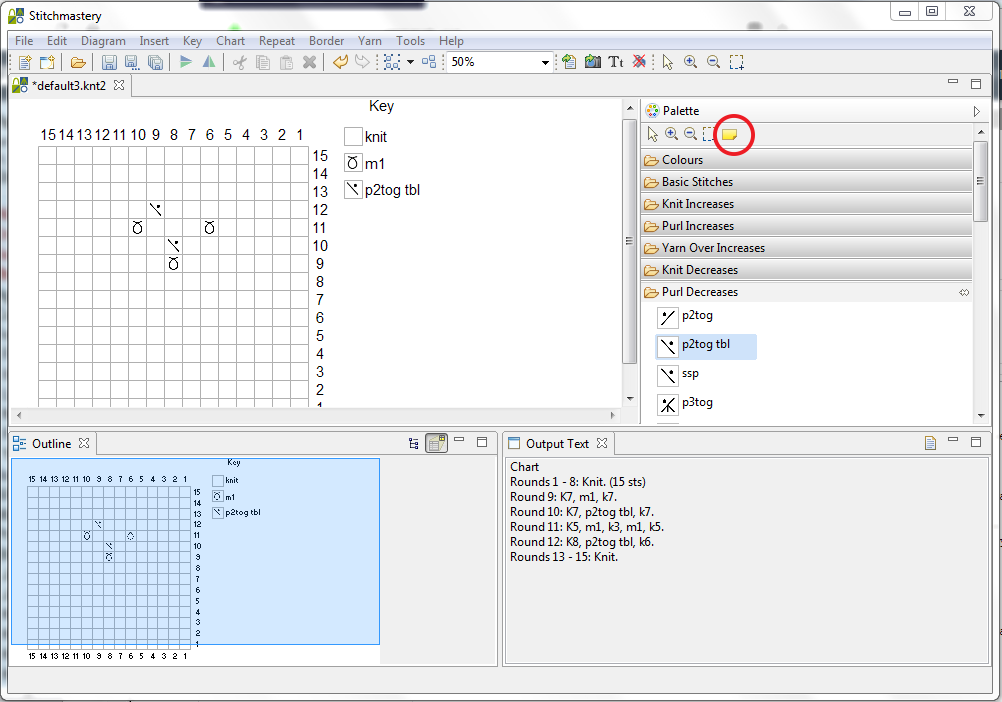
Task: Pick the ssp stitch from palette
Action: tap(668, 375)
